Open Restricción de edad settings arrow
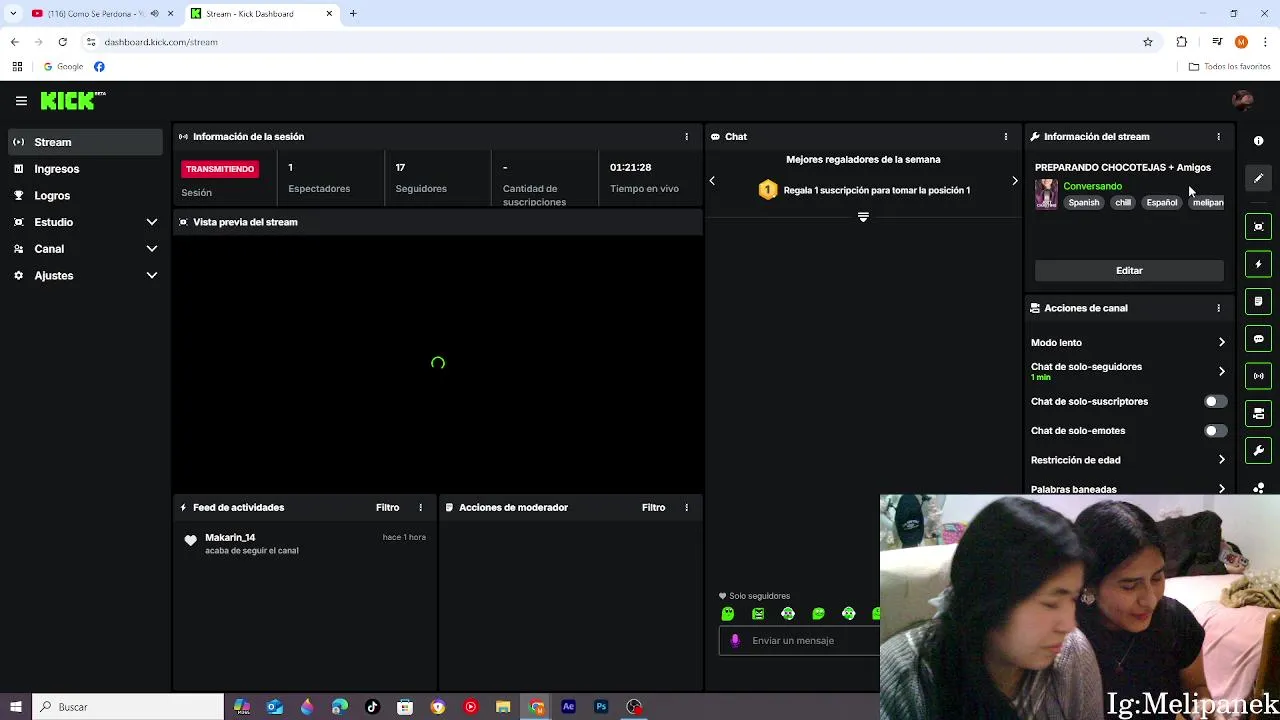Viewport: 1280px width, 720px height. [1221, 460]
